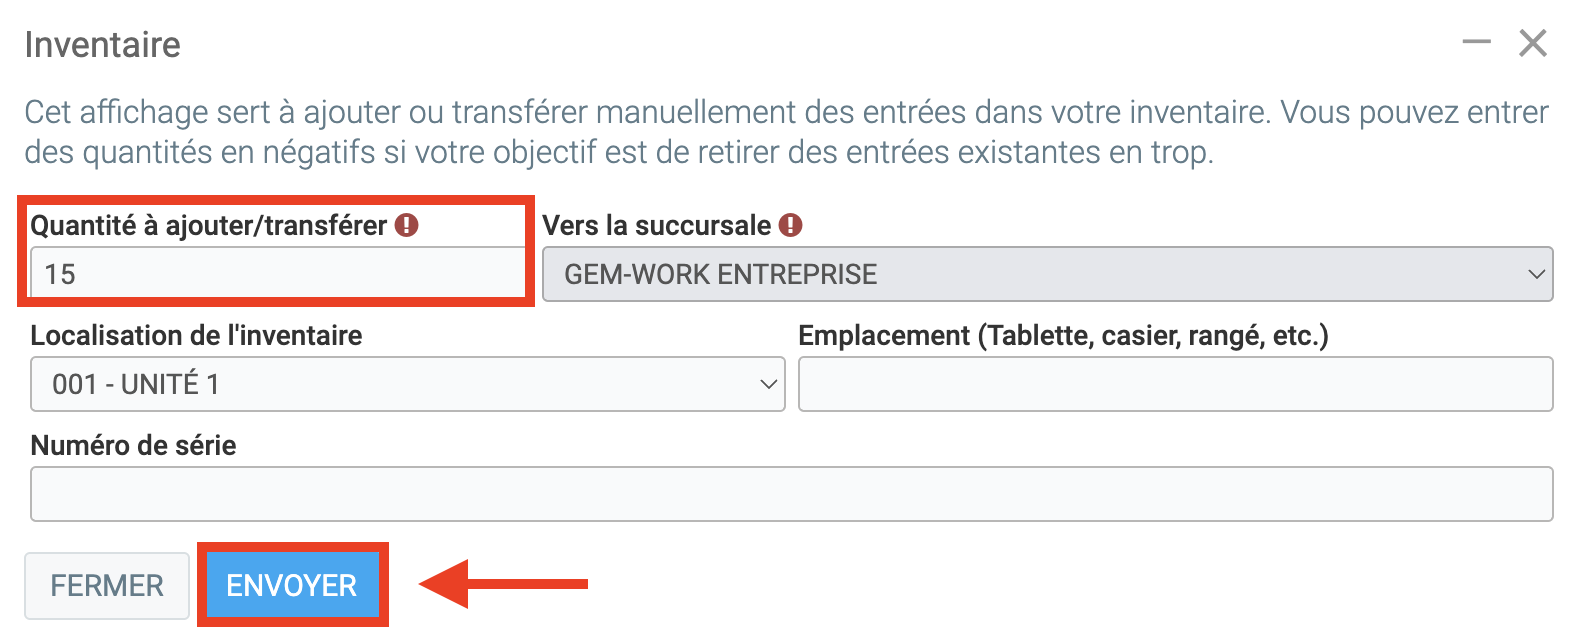Click the warning icon beside Vers la succursale

click(x=790, y=225)
